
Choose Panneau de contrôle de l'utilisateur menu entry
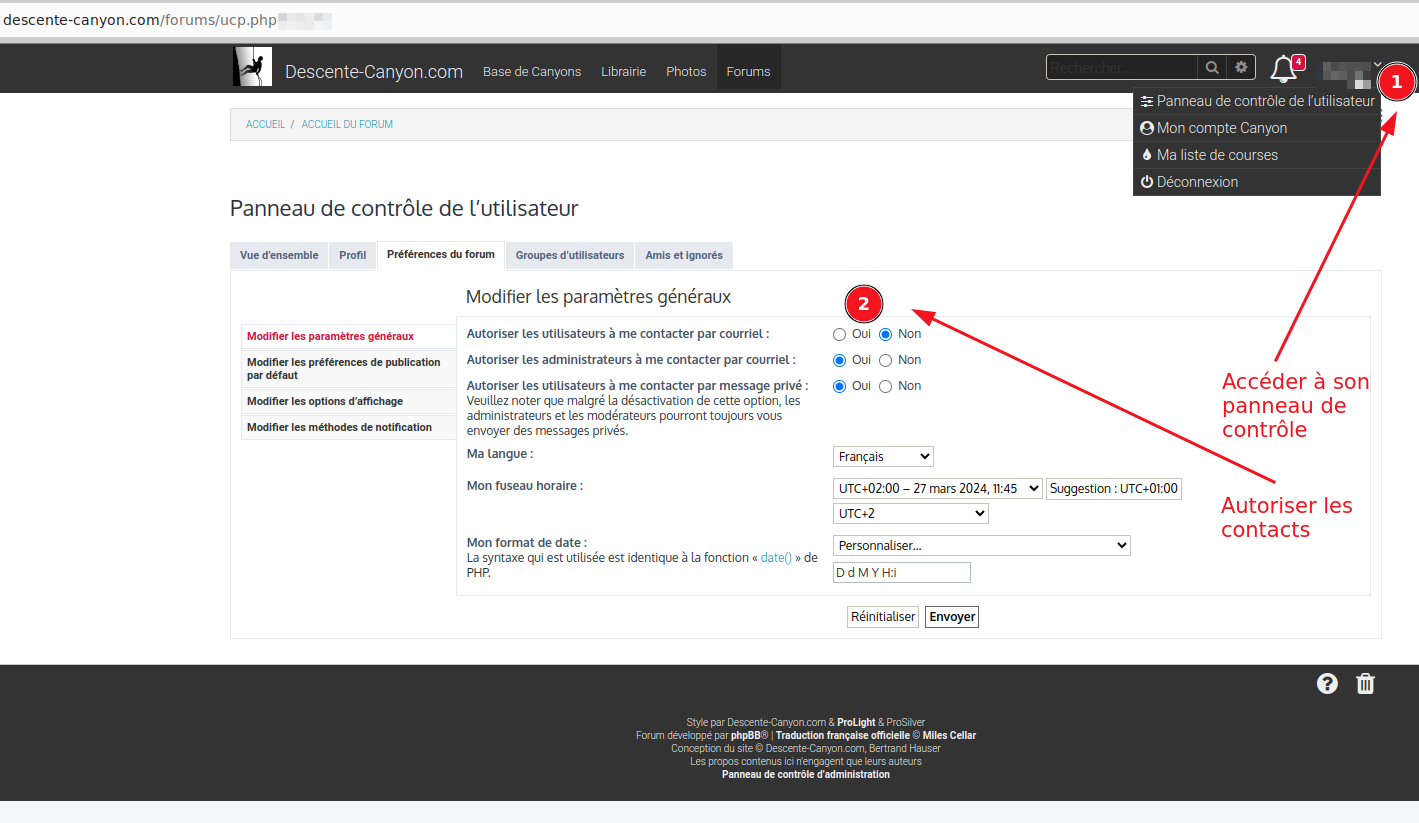(1257, 101)
